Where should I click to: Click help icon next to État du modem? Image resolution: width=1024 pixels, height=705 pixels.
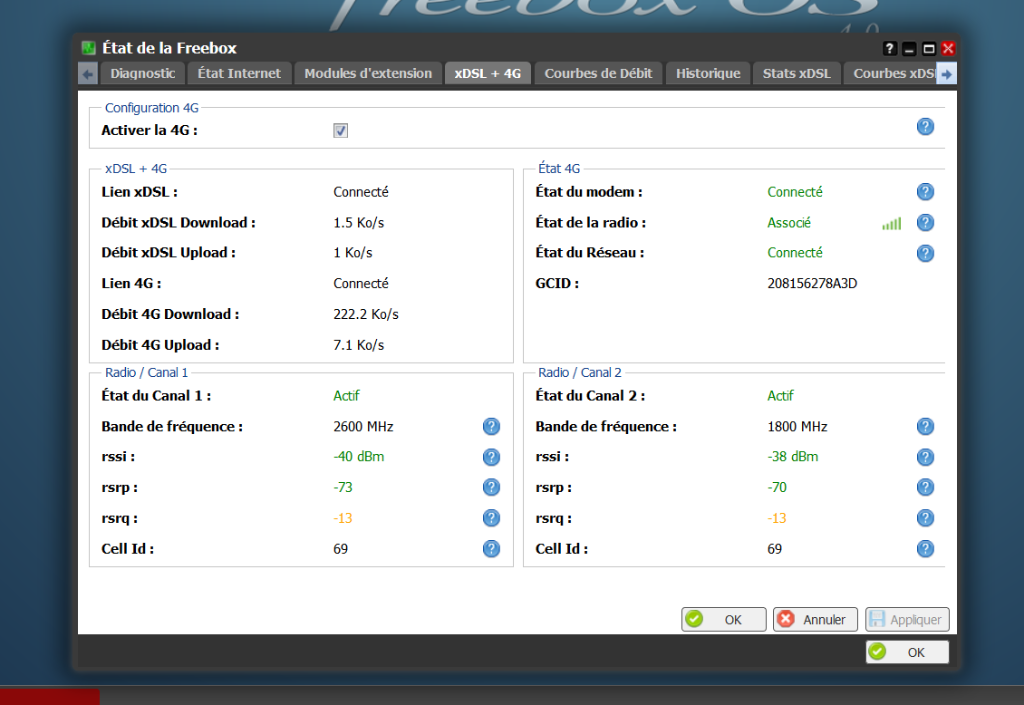(x=925, y=192)
